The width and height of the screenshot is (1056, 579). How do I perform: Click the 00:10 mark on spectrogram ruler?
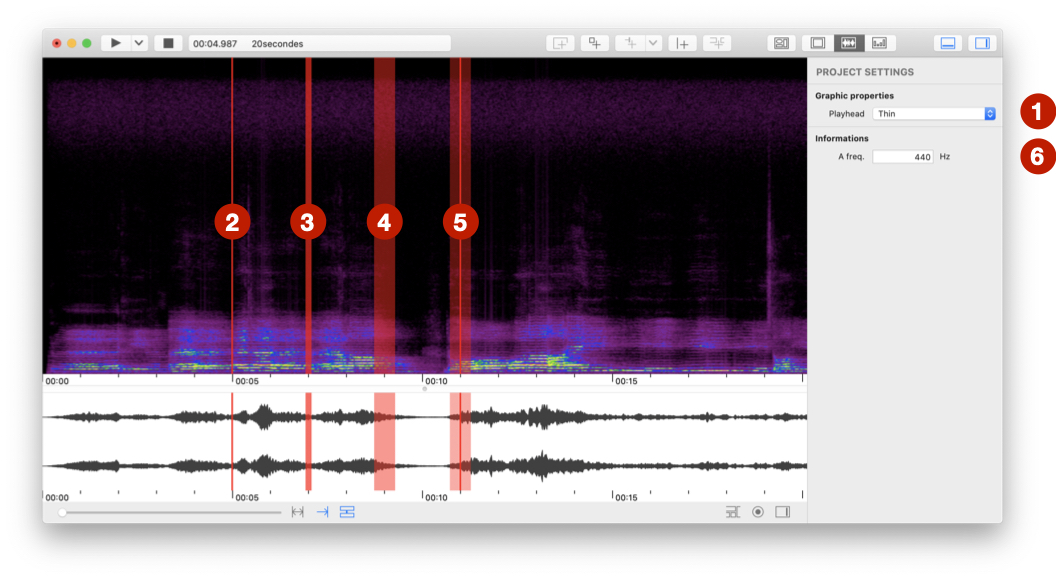pyautogui.click(x=436, y=381)
